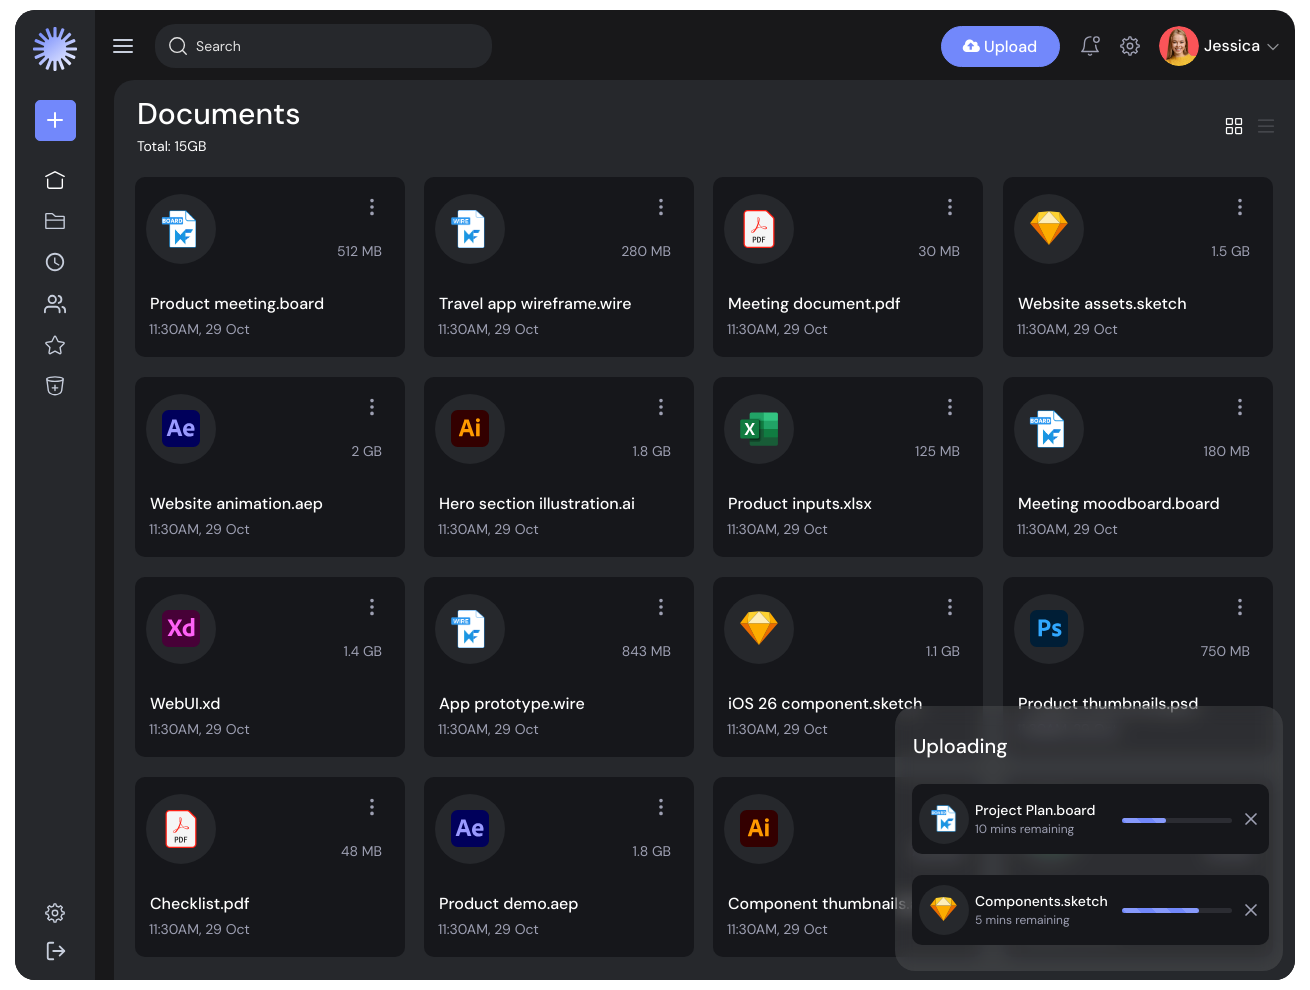Open three-dot menu for Checklist.pdf
The width and height of the screenshot is (1310, 990).
point(372,807)
